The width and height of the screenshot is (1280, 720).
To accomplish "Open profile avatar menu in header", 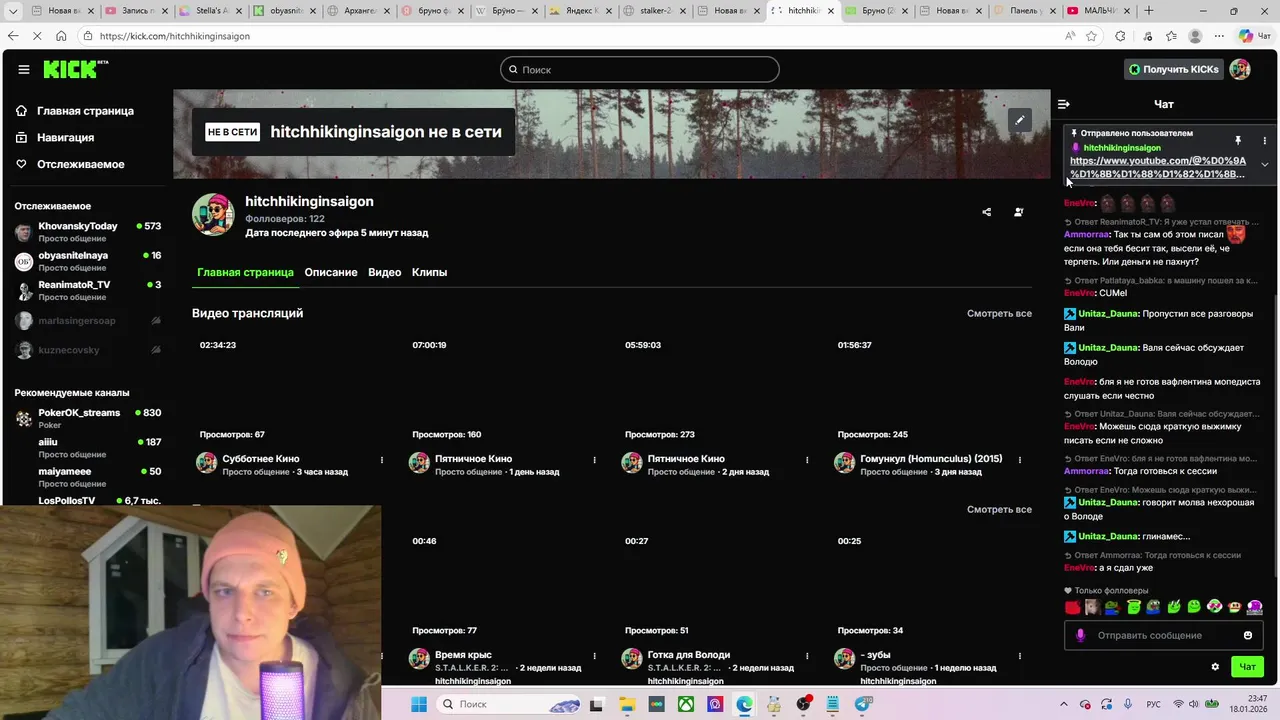I will pos(1240,69).
